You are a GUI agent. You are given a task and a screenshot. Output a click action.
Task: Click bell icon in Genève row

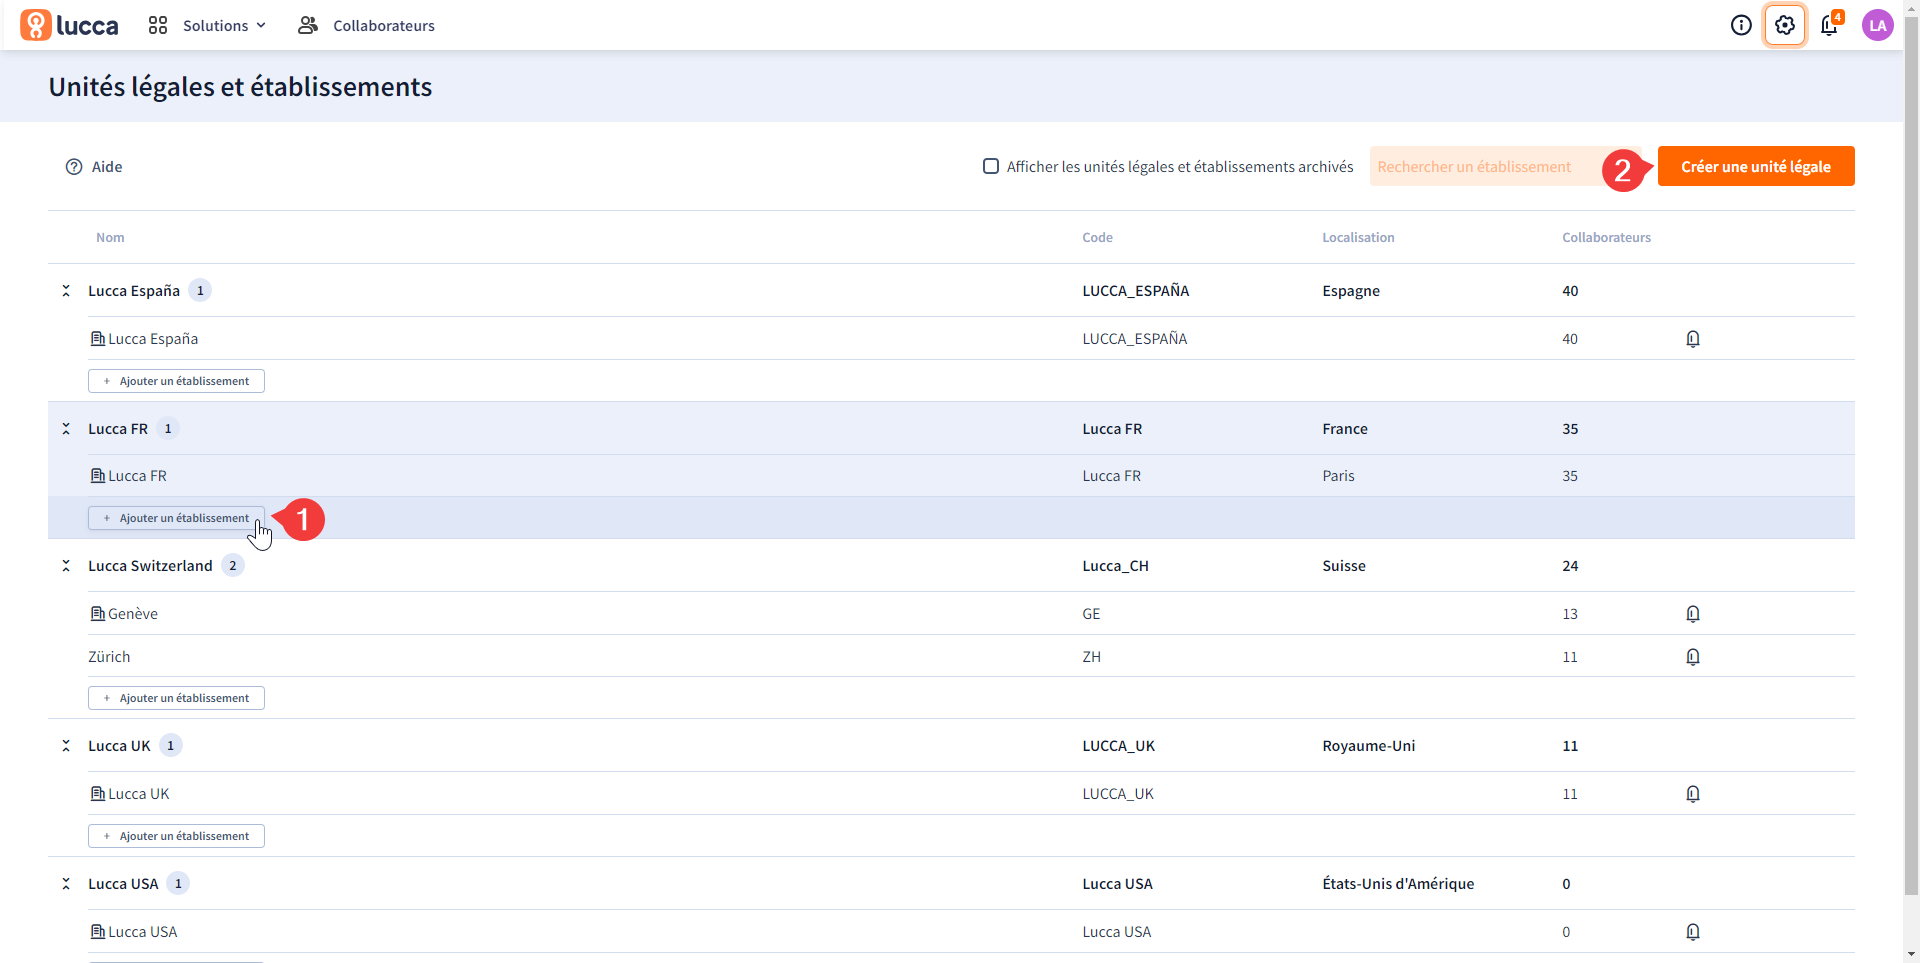point(1693,614)
